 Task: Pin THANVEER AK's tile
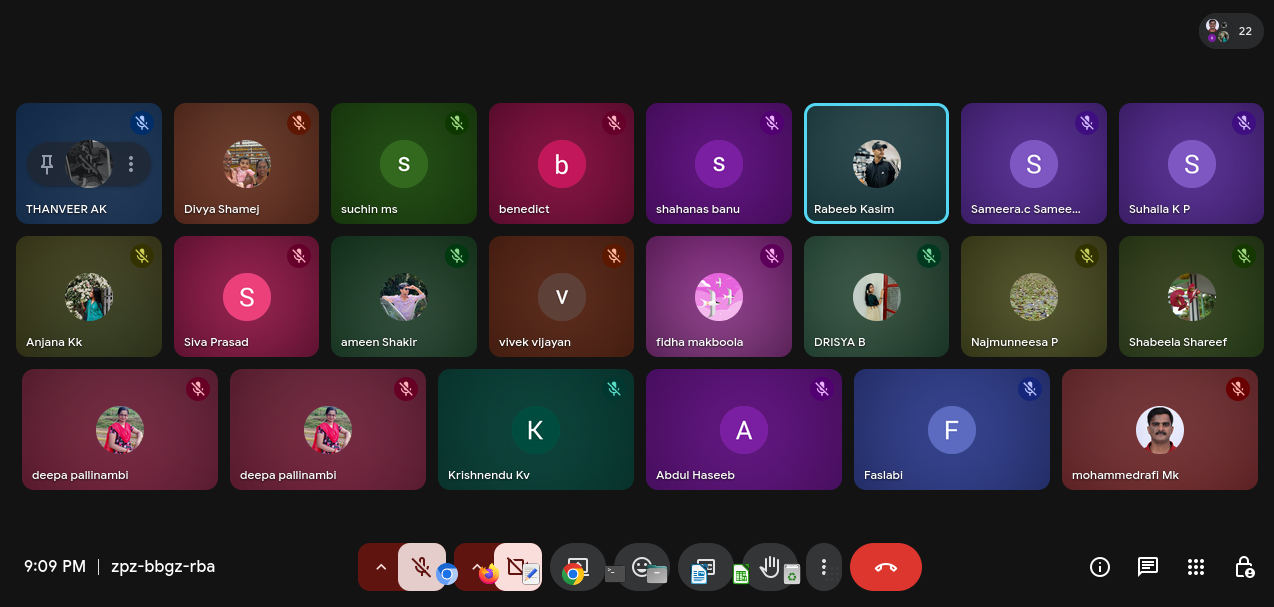[46, 165]
